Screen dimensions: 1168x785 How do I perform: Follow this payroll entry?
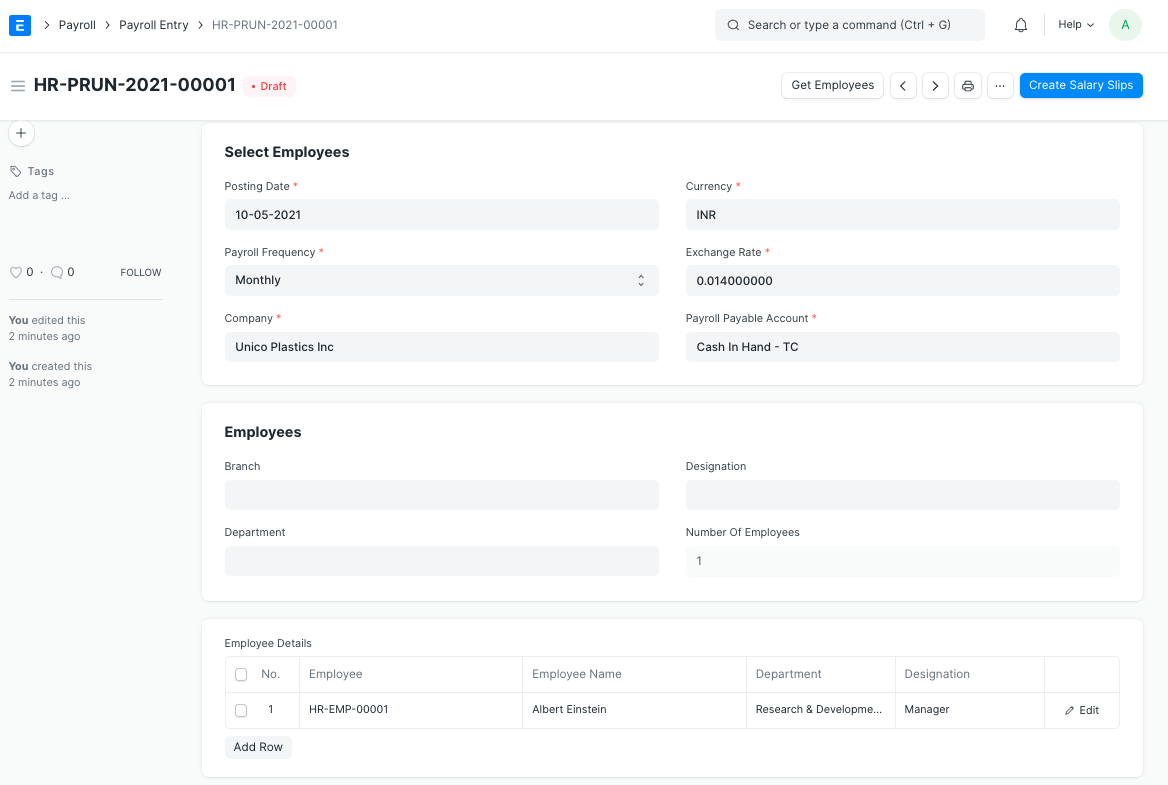(140, 271)
